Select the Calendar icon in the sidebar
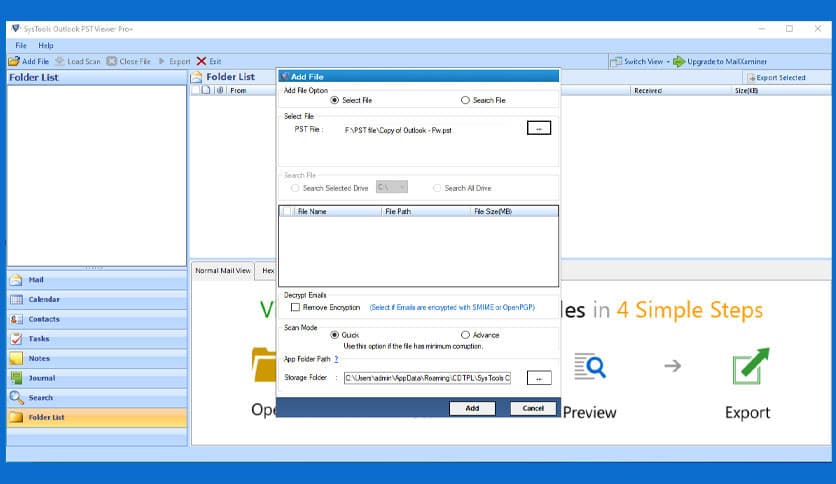836x484 pixels. pos(17,300)
